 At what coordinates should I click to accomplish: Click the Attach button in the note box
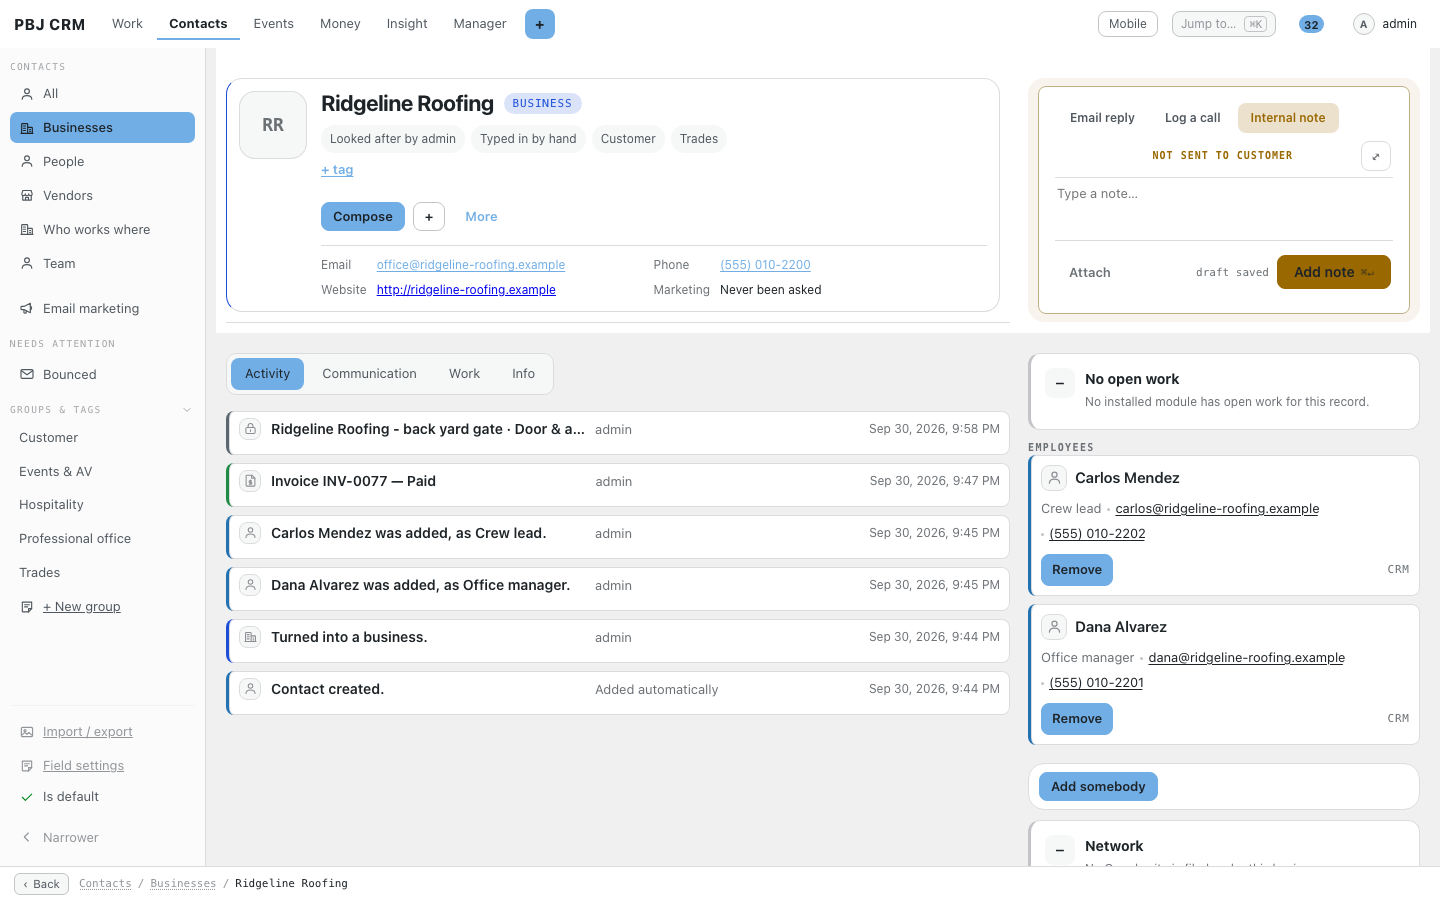pyautogui.click(x=1090, y=273)
